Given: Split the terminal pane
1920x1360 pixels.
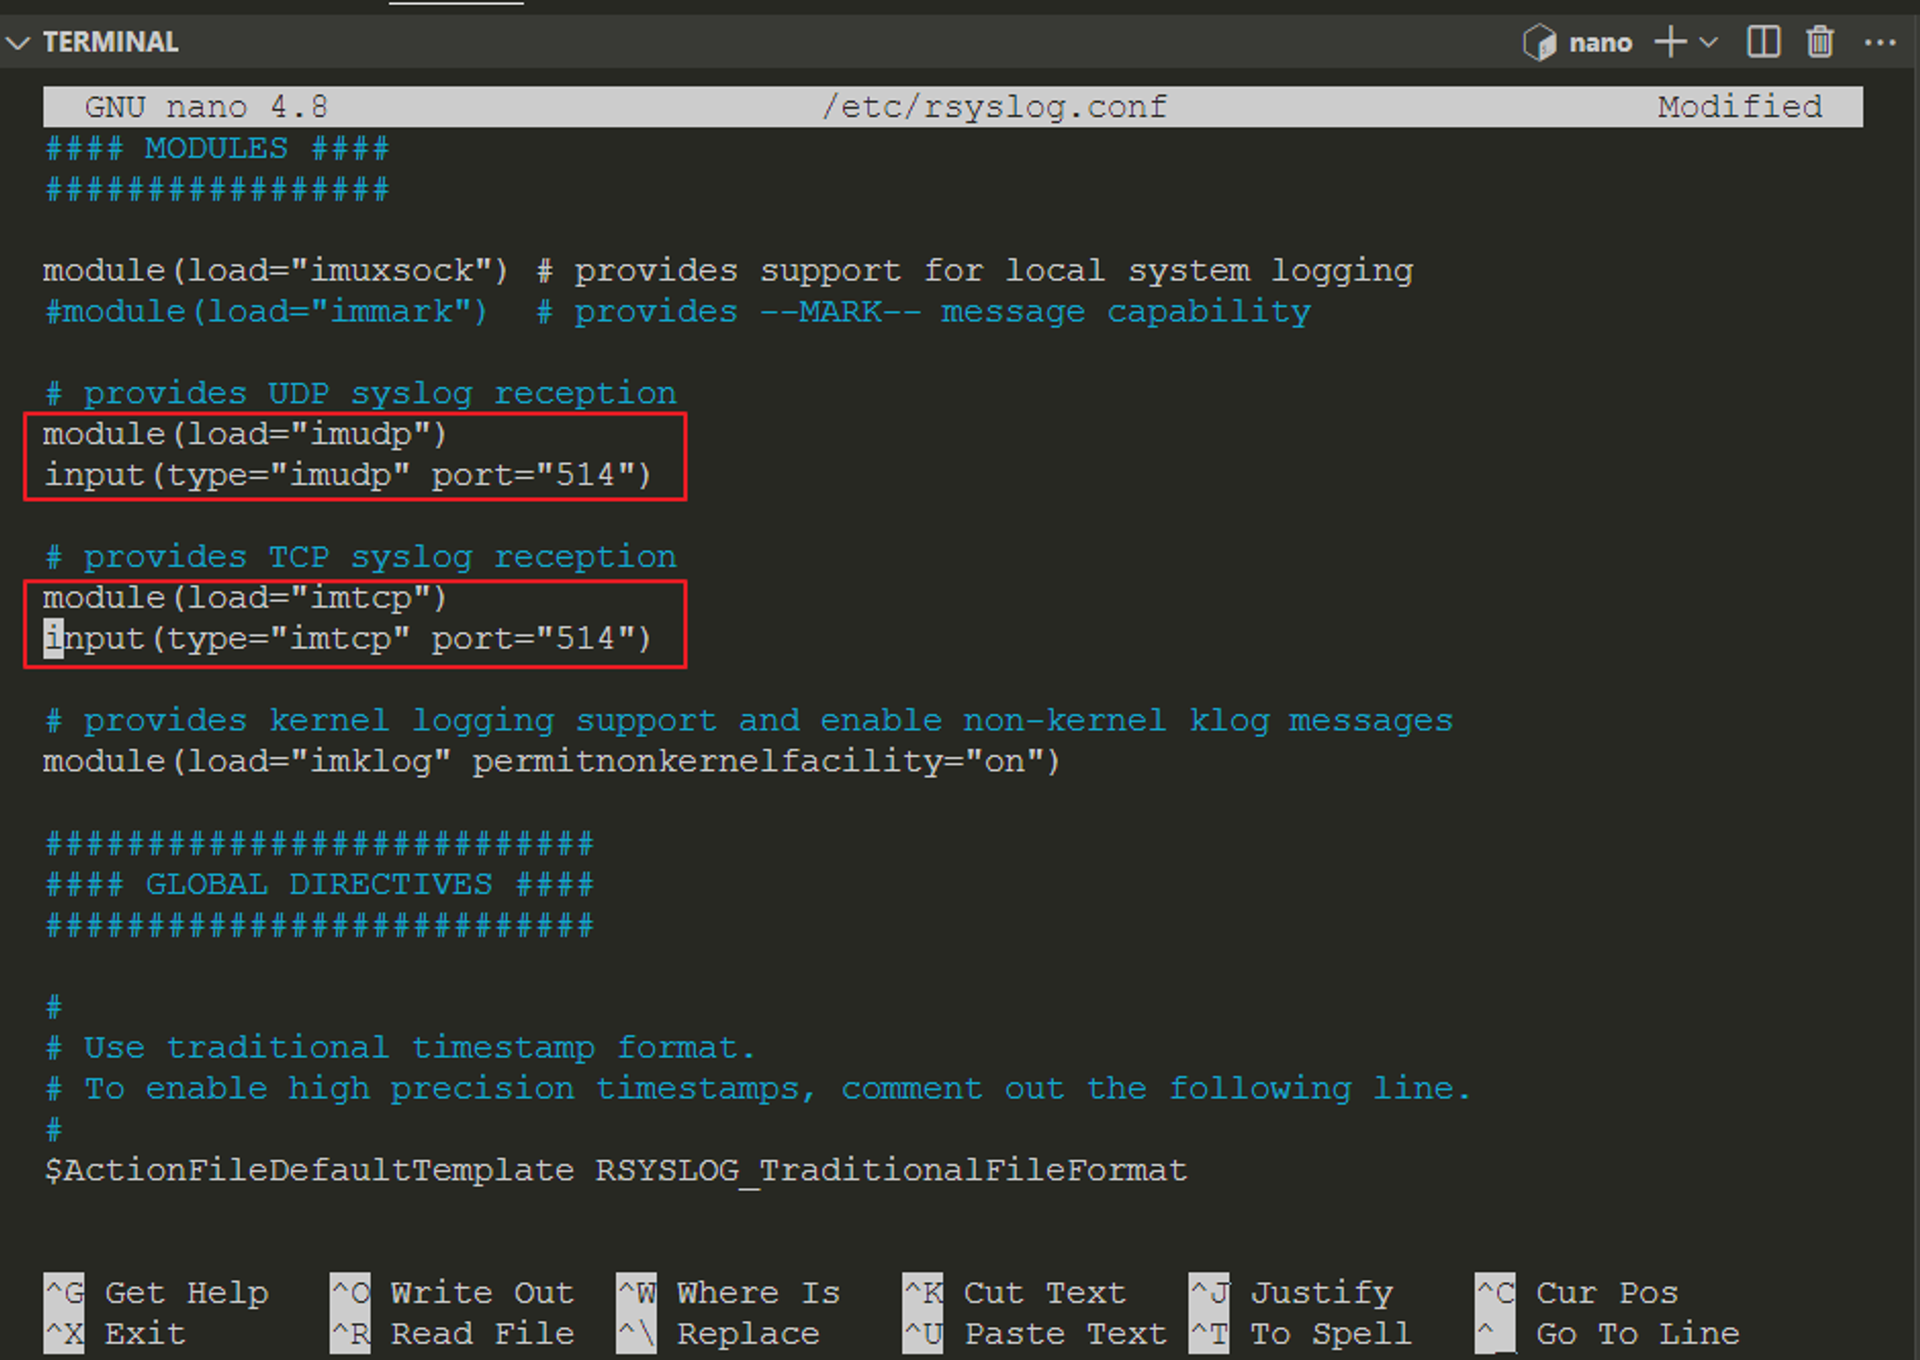Looking at the screenshot, I should pos(1763,43).
